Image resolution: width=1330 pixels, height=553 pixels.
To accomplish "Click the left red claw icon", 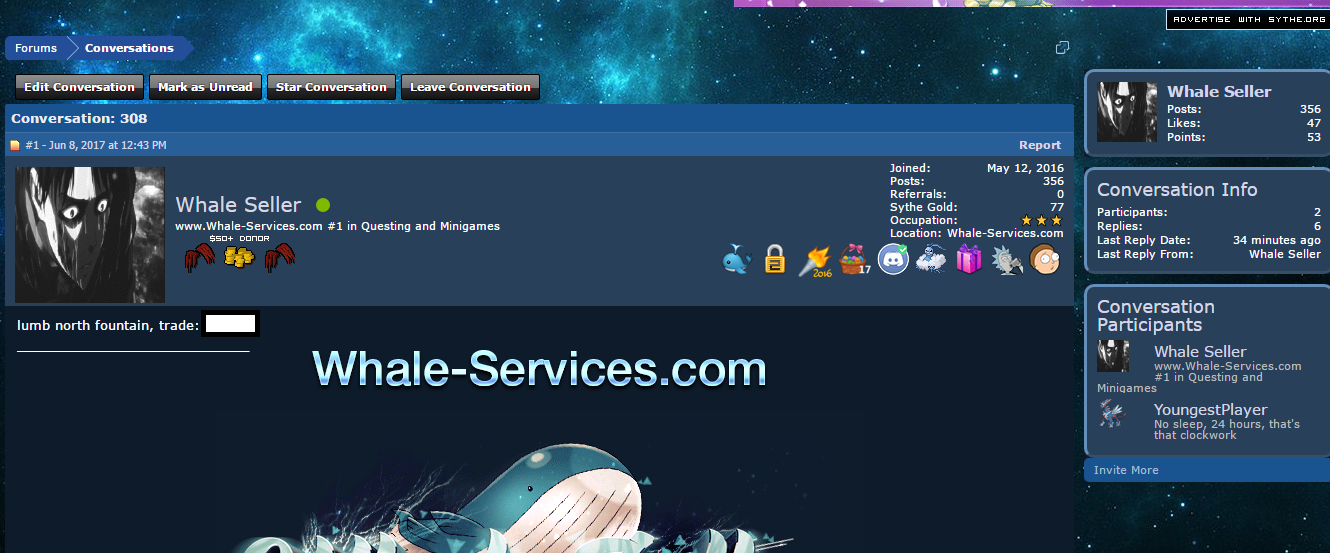I will tap(200, 258).
